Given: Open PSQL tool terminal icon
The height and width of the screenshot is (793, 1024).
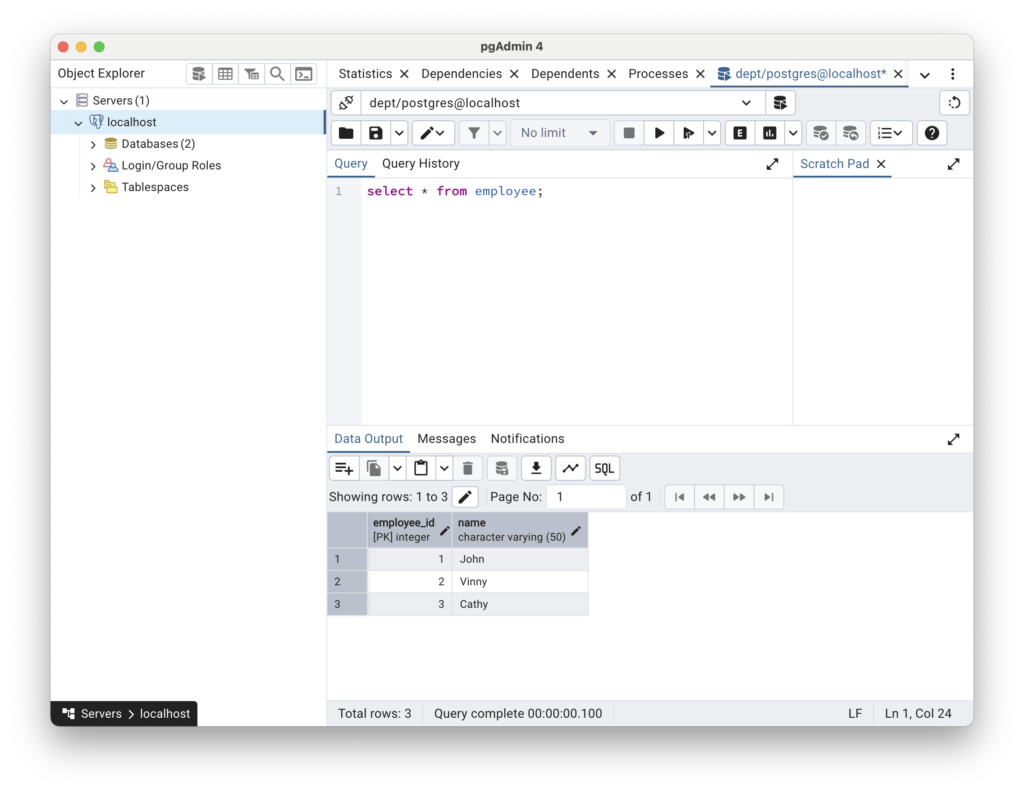Looking at the screenshot, I should 304,74.
